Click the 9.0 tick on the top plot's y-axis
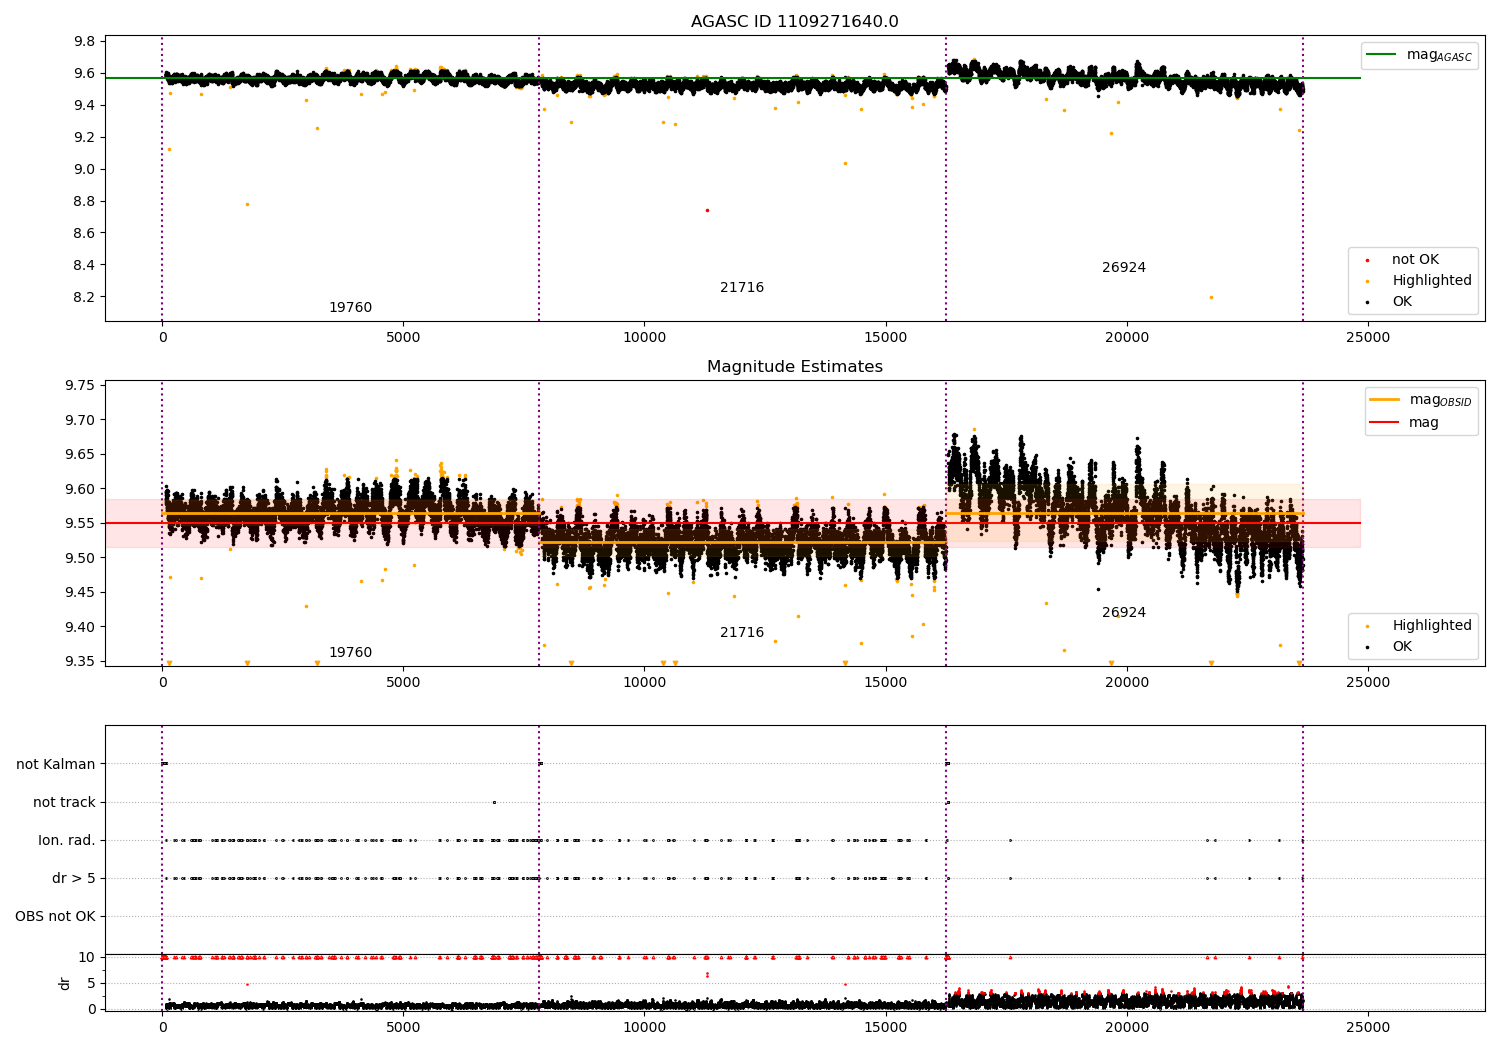This screenshot has width=1500, height=1050. pos(85,170)
